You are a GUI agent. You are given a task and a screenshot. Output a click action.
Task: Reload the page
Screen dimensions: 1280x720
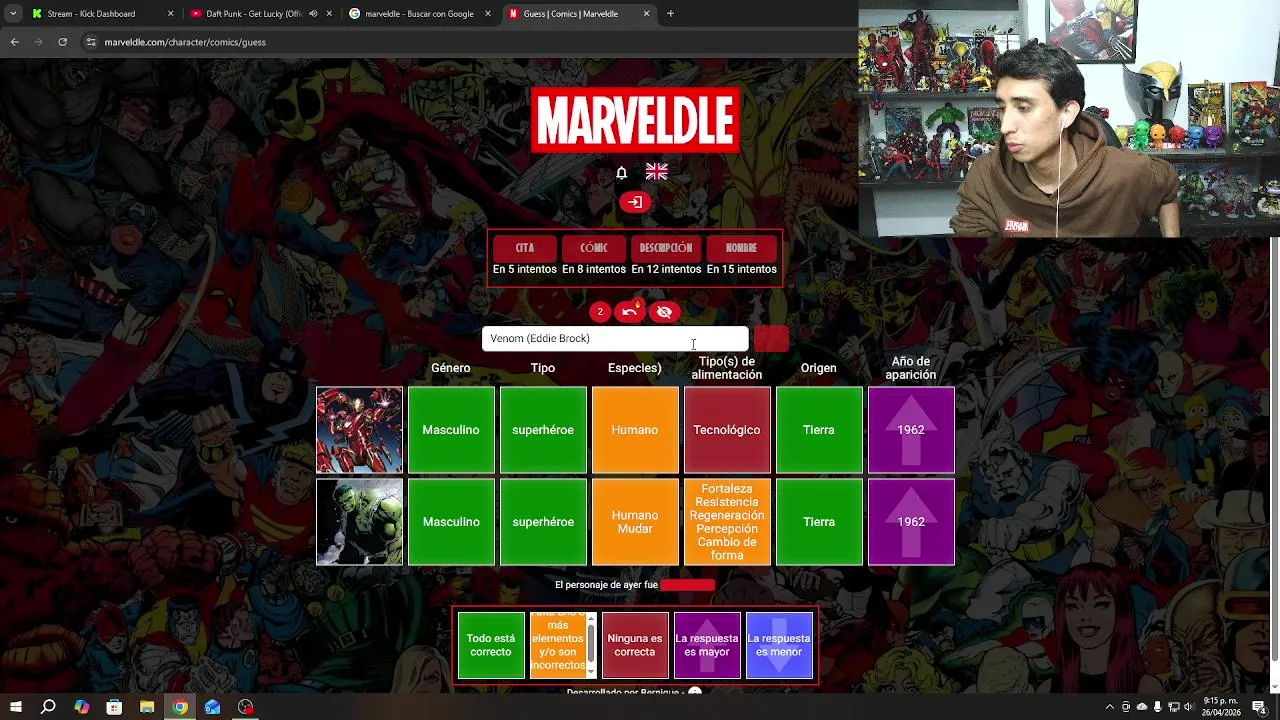tap(62, 42)
